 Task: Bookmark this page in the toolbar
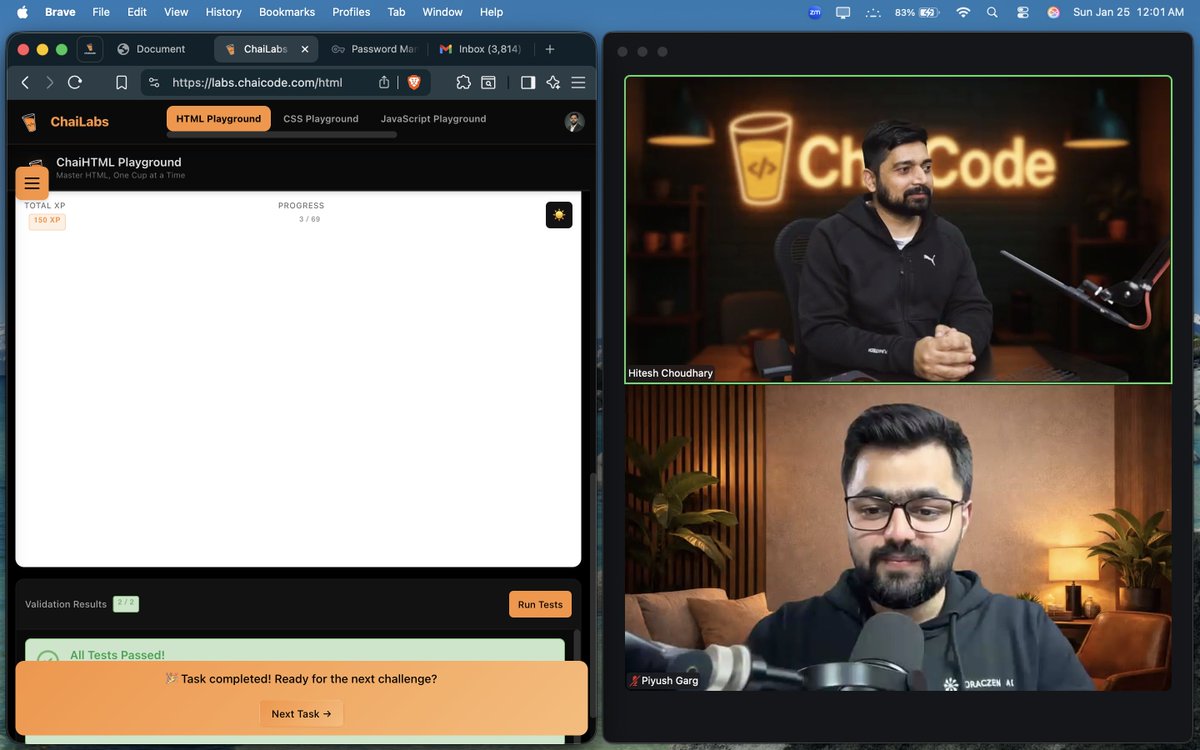[x=121, y=83]
